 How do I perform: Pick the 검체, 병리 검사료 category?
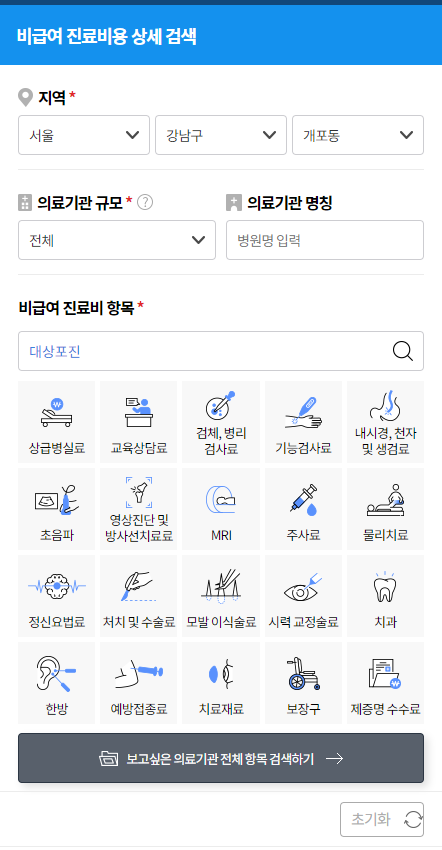(221, 422)
